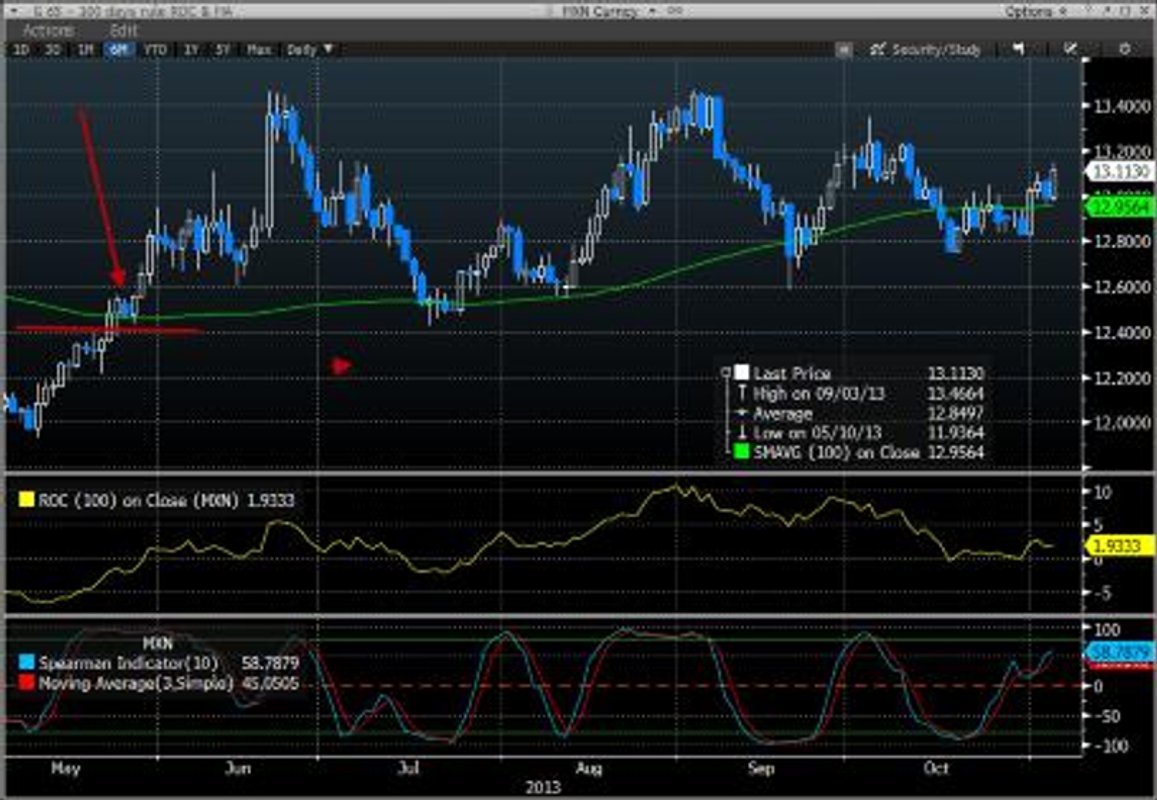
Task: Open chart settings with the gear icon
Action: point(1125,49)
